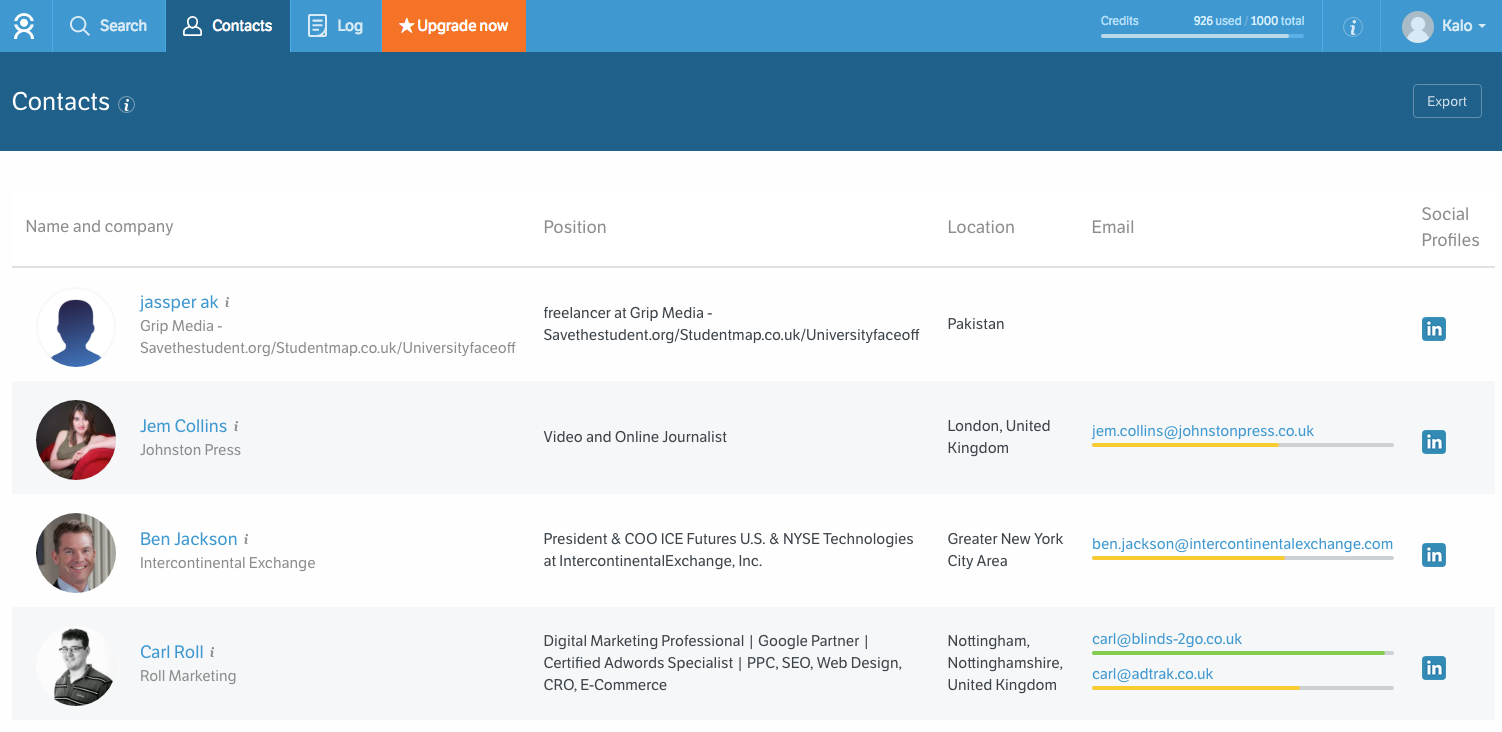Click Carl Roll's profile photo
This screenshot has height=732, width=1502.
point(76,666)
